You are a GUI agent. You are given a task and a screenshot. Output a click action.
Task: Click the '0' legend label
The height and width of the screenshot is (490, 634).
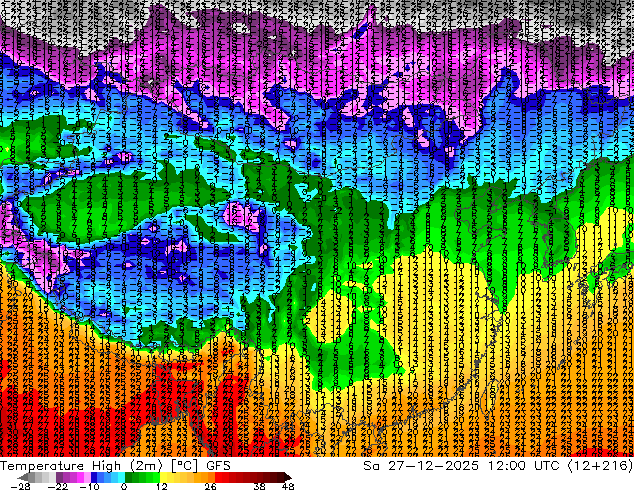tap(124, 486)
